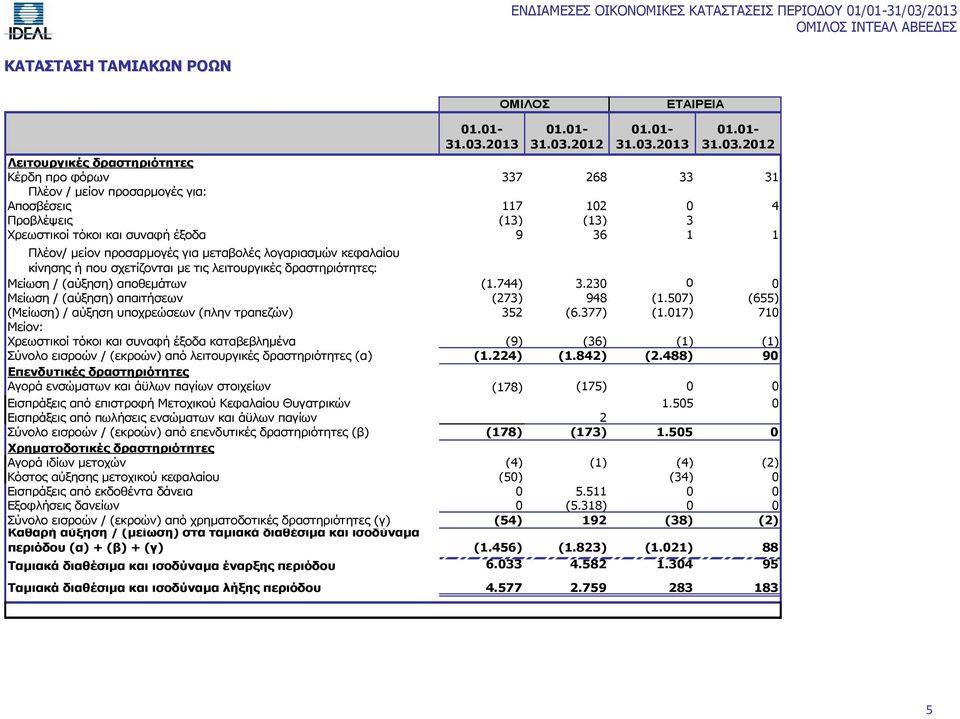Click row label (Μείωση) / αύξηση υποχρεώσεων (πλην τραπεζών)
Image resolution: width=960 pixels, height=719 pixels.
(150, 313)
